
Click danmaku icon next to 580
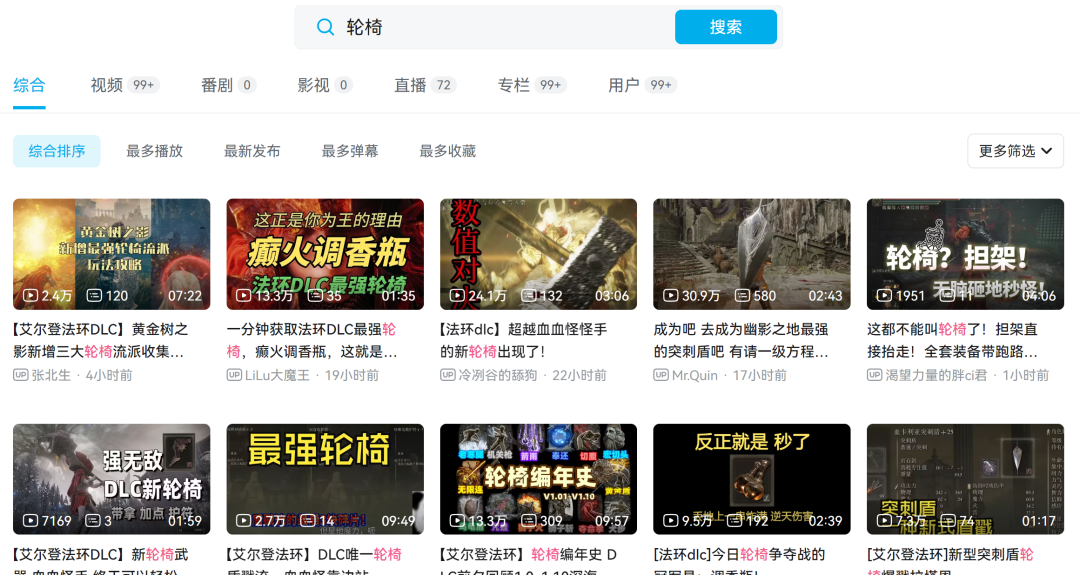click(x=742, y=295)
